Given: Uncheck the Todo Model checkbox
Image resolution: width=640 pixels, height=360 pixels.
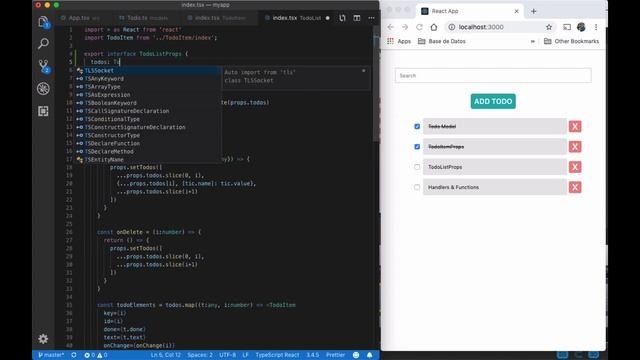Looking at the screenshot, I should [417, 127].
